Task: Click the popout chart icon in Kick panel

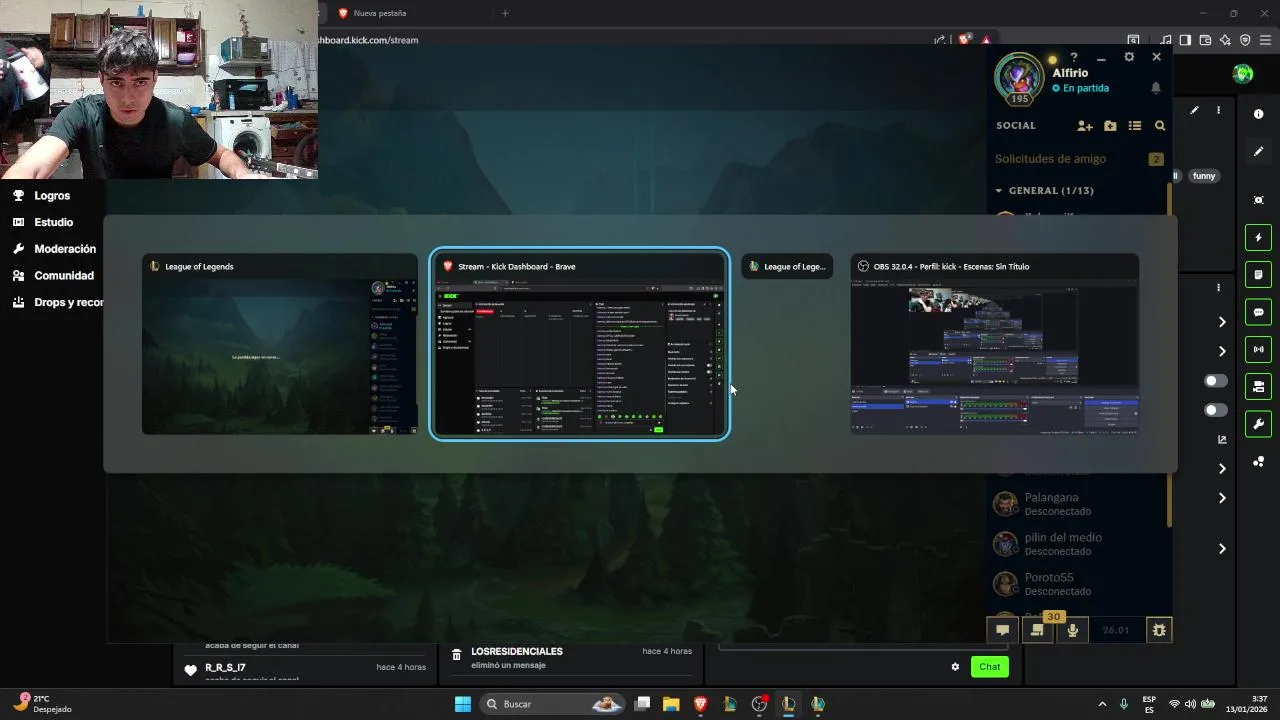Action: [1222, 439]
